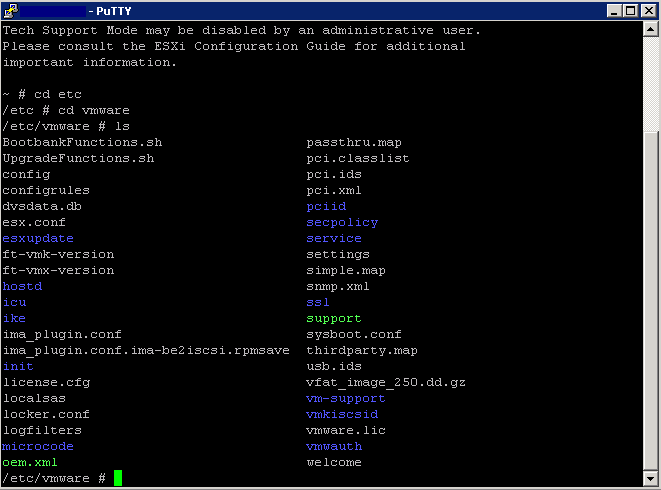Click the blue secpolicy directory name
This screenshot has height=490, width=661.
(x=342, y=223)
